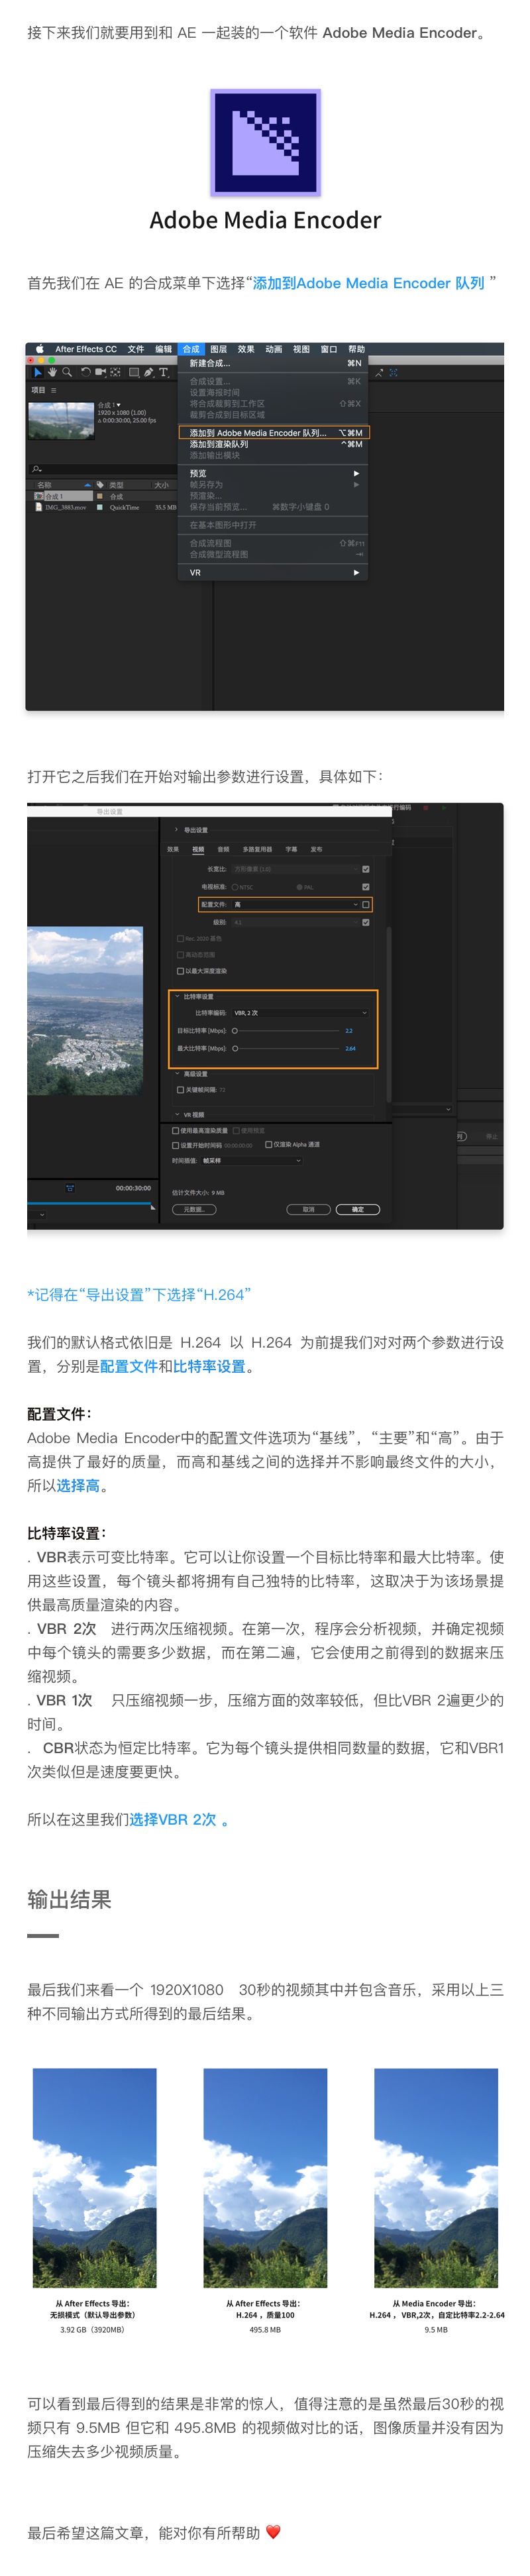Click the project panel search magnifier icon

[x=37, y=468]
